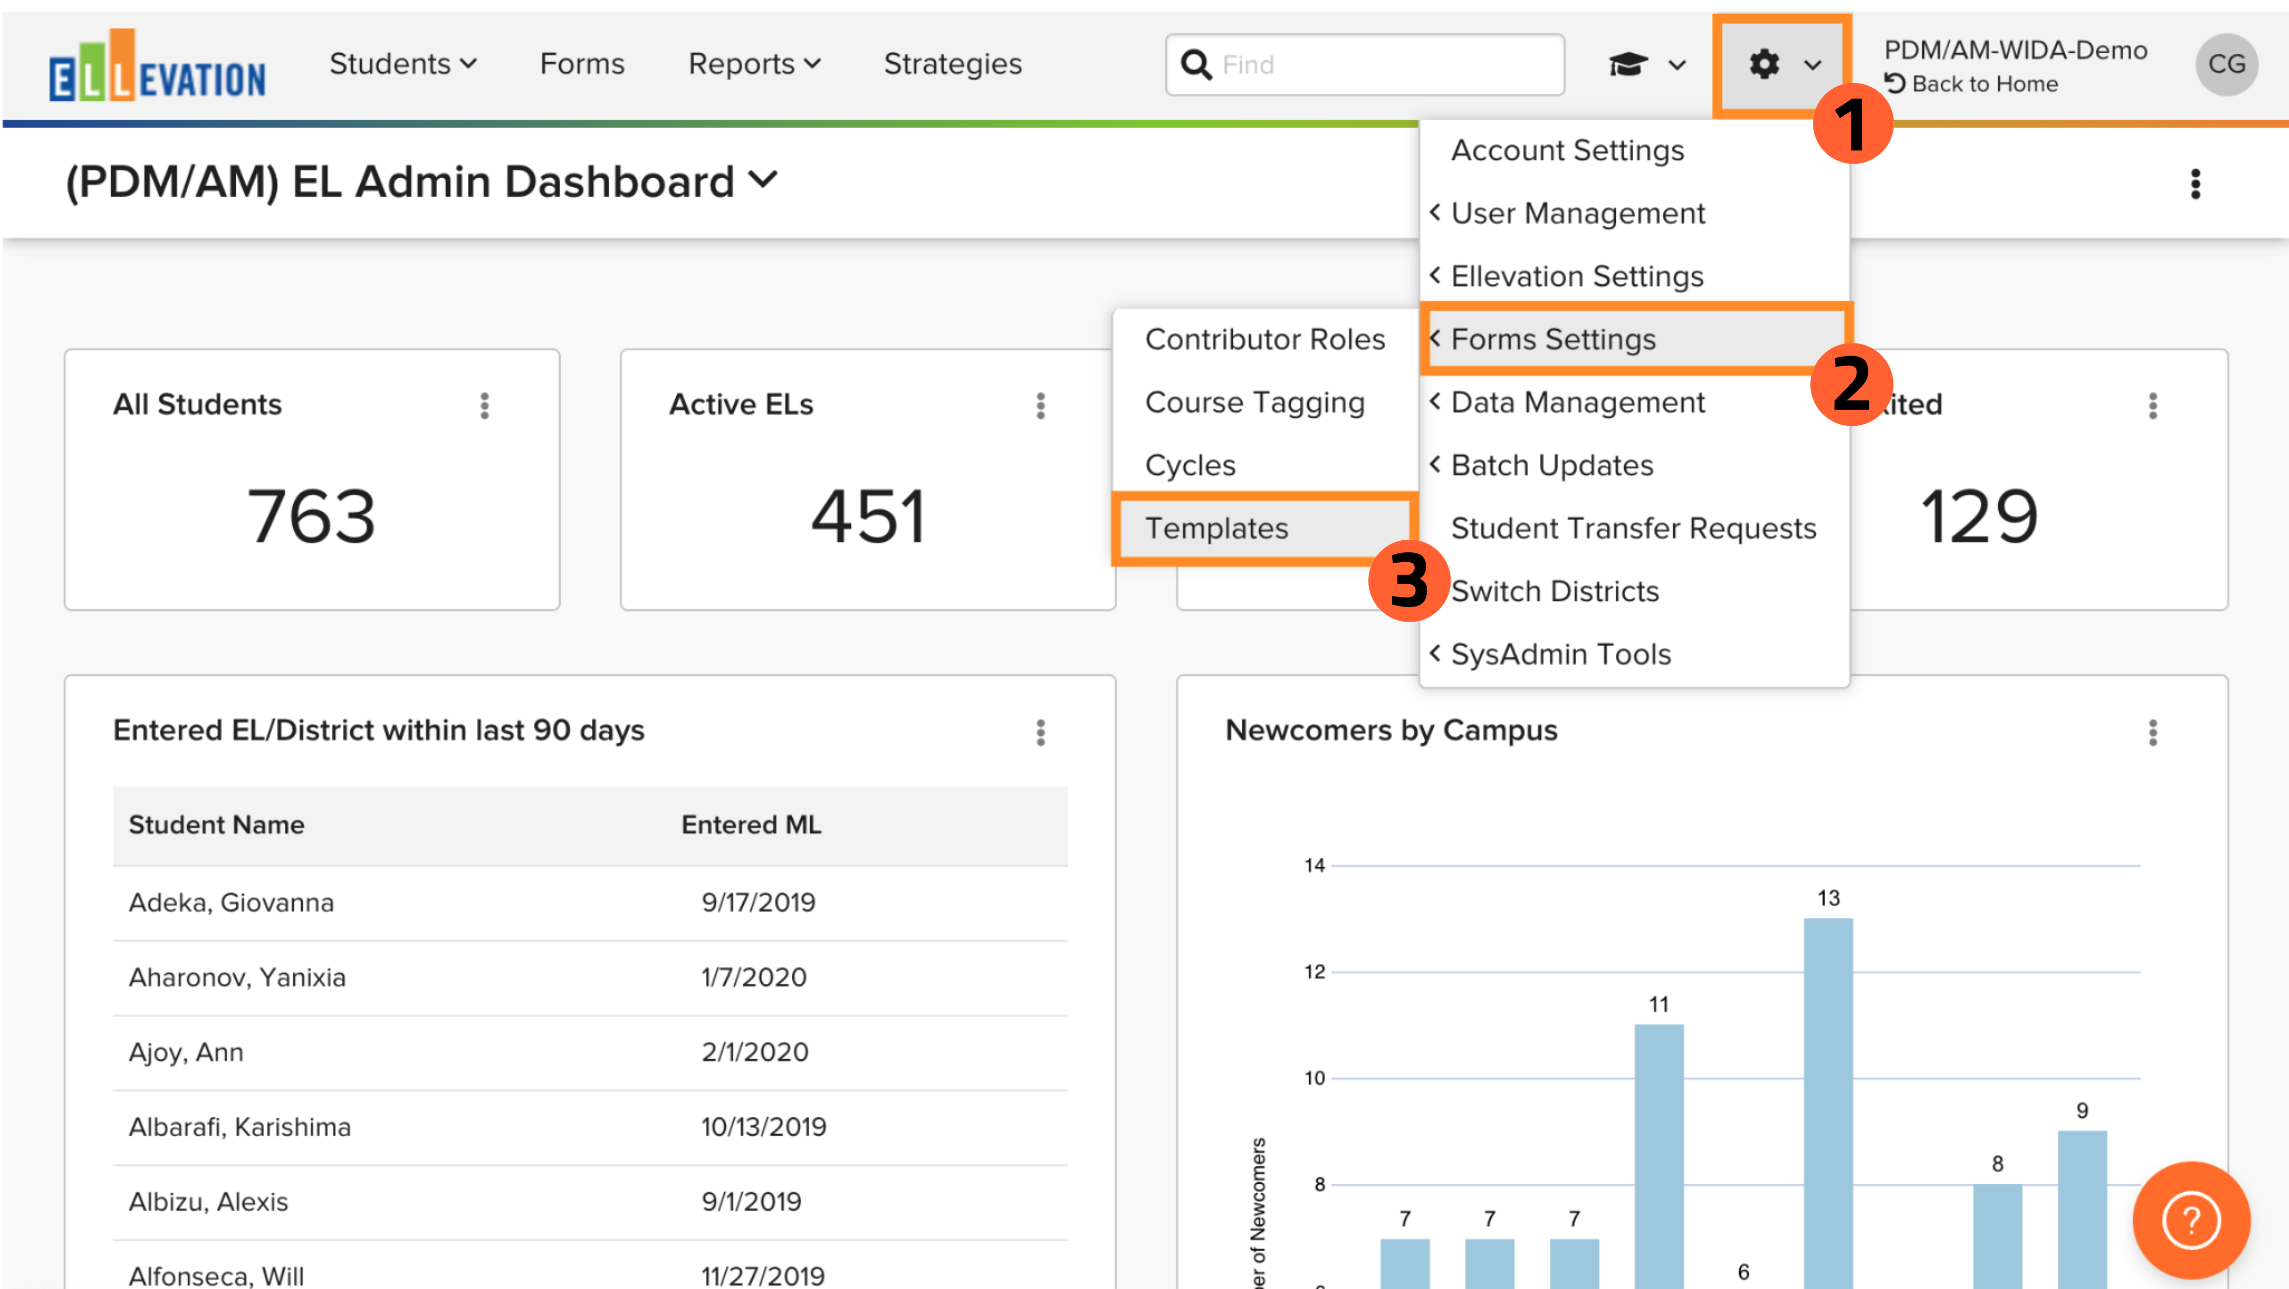The image size is (2289, 1289).
Task: Open the orange help button
Action: pyautogui.click(x=2191, y=1220)
